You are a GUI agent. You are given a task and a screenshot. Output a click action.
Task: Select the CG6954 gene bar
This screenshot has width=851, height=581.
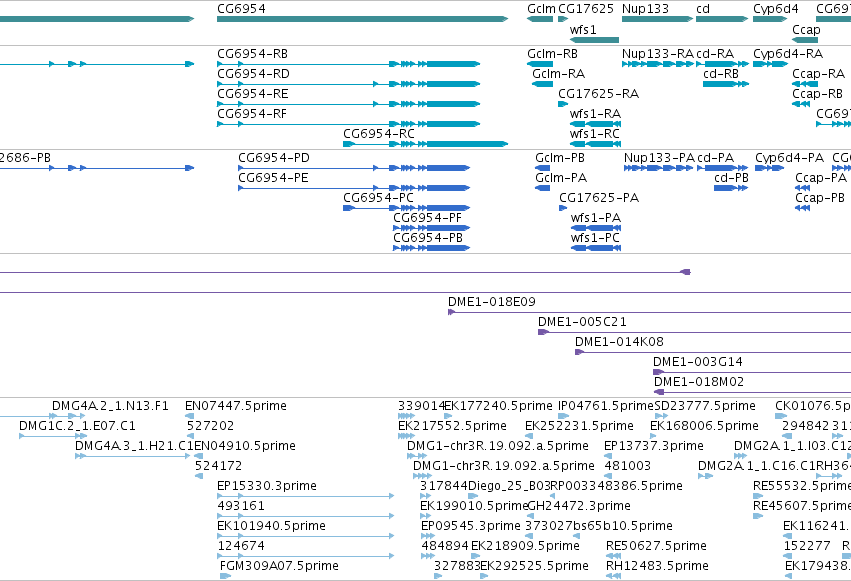coord(363,19)
